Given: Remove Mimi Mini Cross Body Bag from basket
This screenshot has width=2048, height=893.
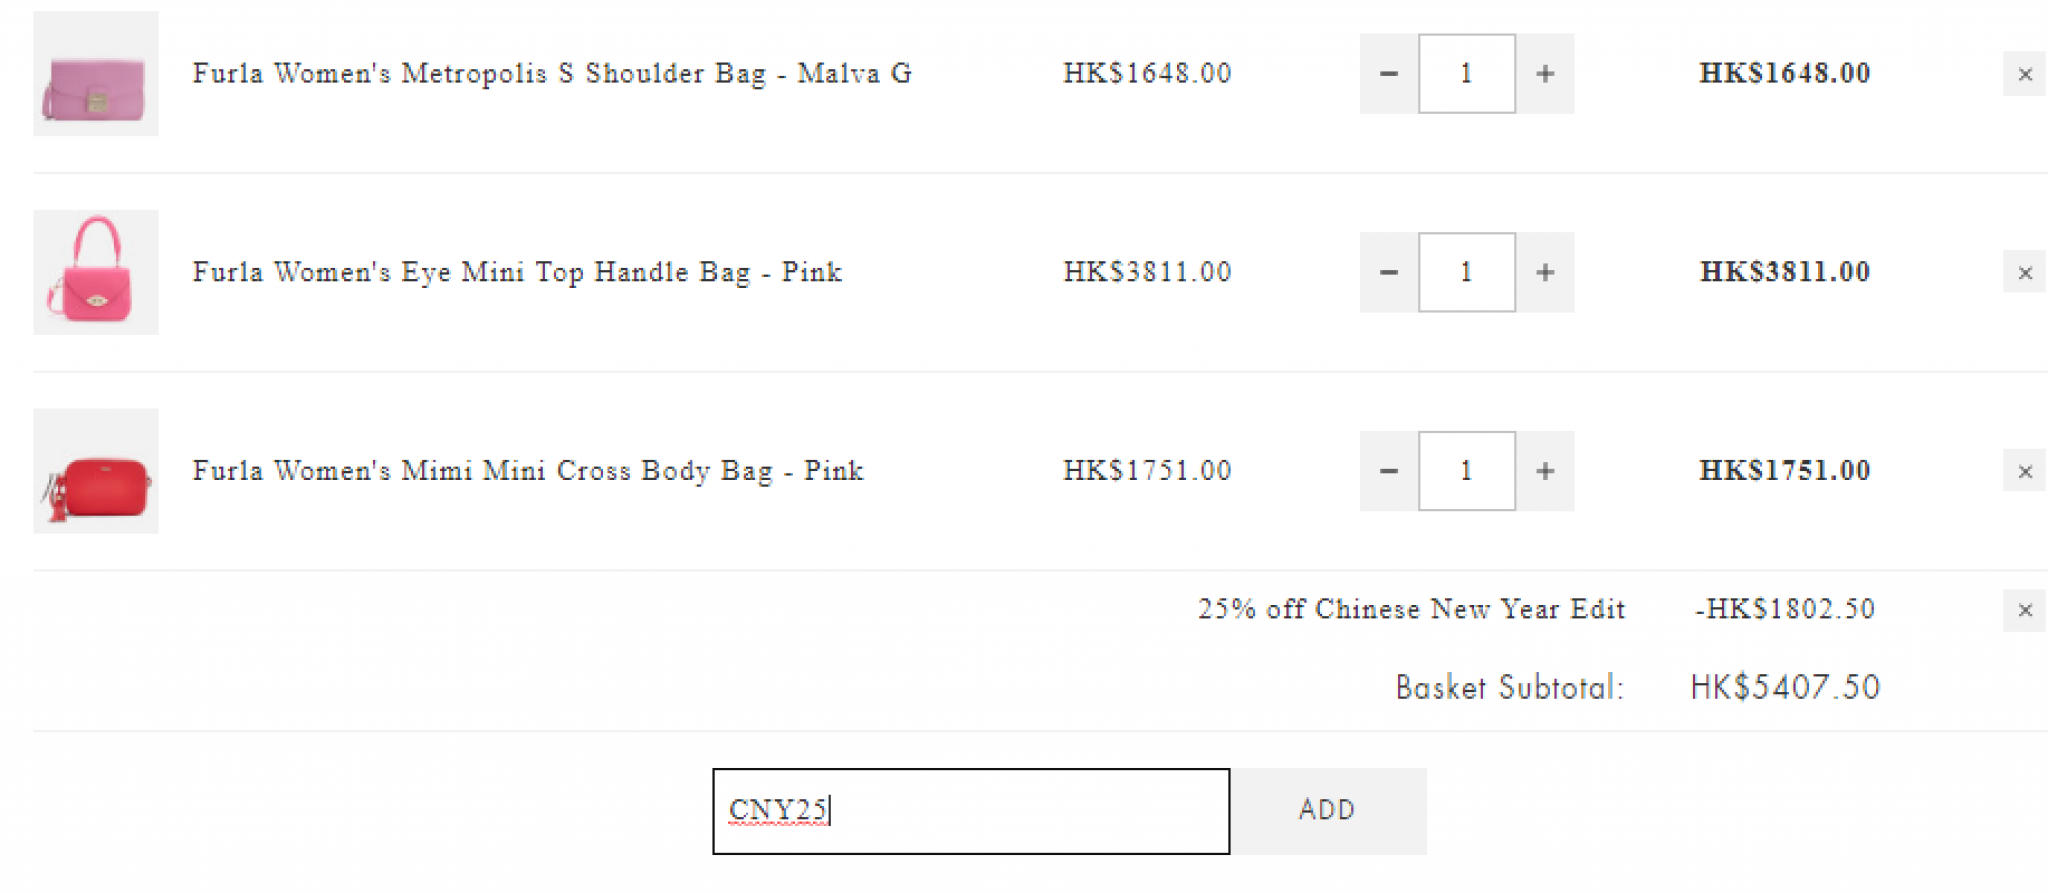Looking at the screenshot, I should [2024, 471].
